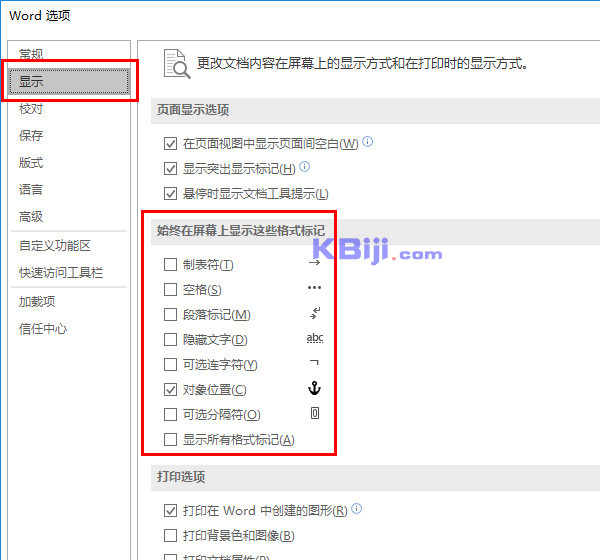Enable 可选连字符(Y) checkbox
600x560 pixels.
[170, 364]
